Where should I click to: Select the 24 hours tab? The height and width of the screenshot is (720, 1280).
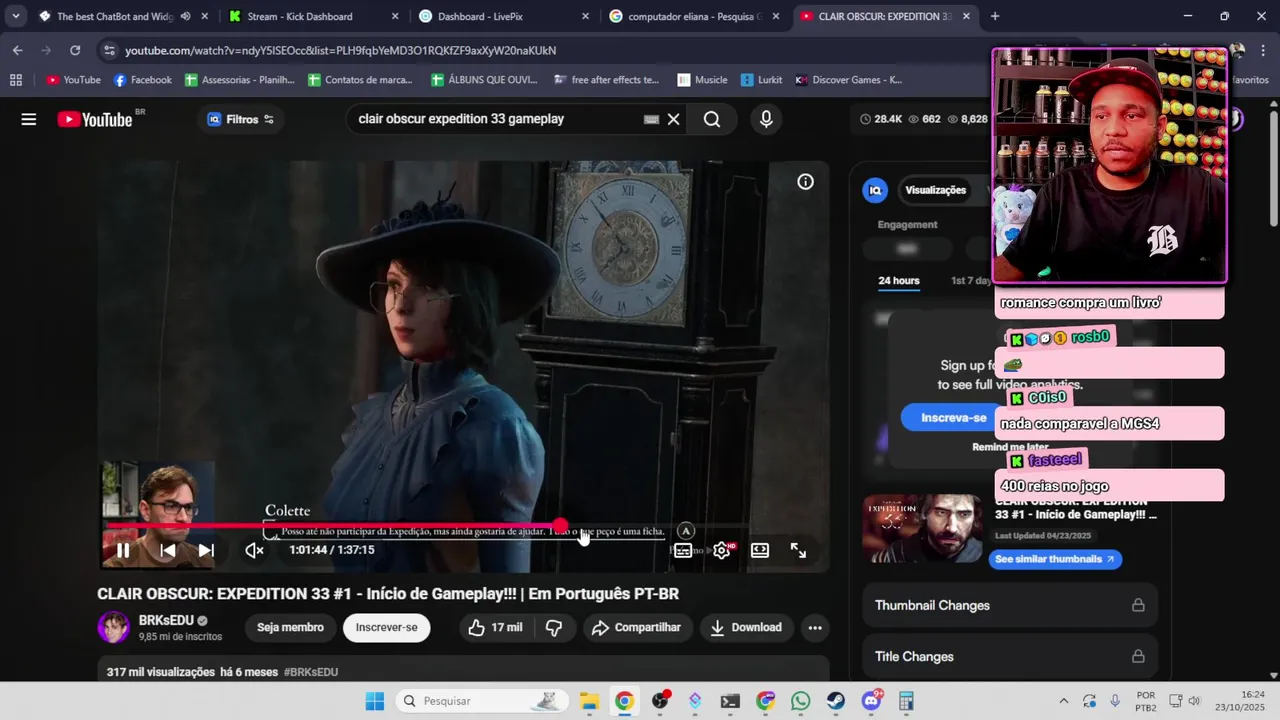coord(899,280)
